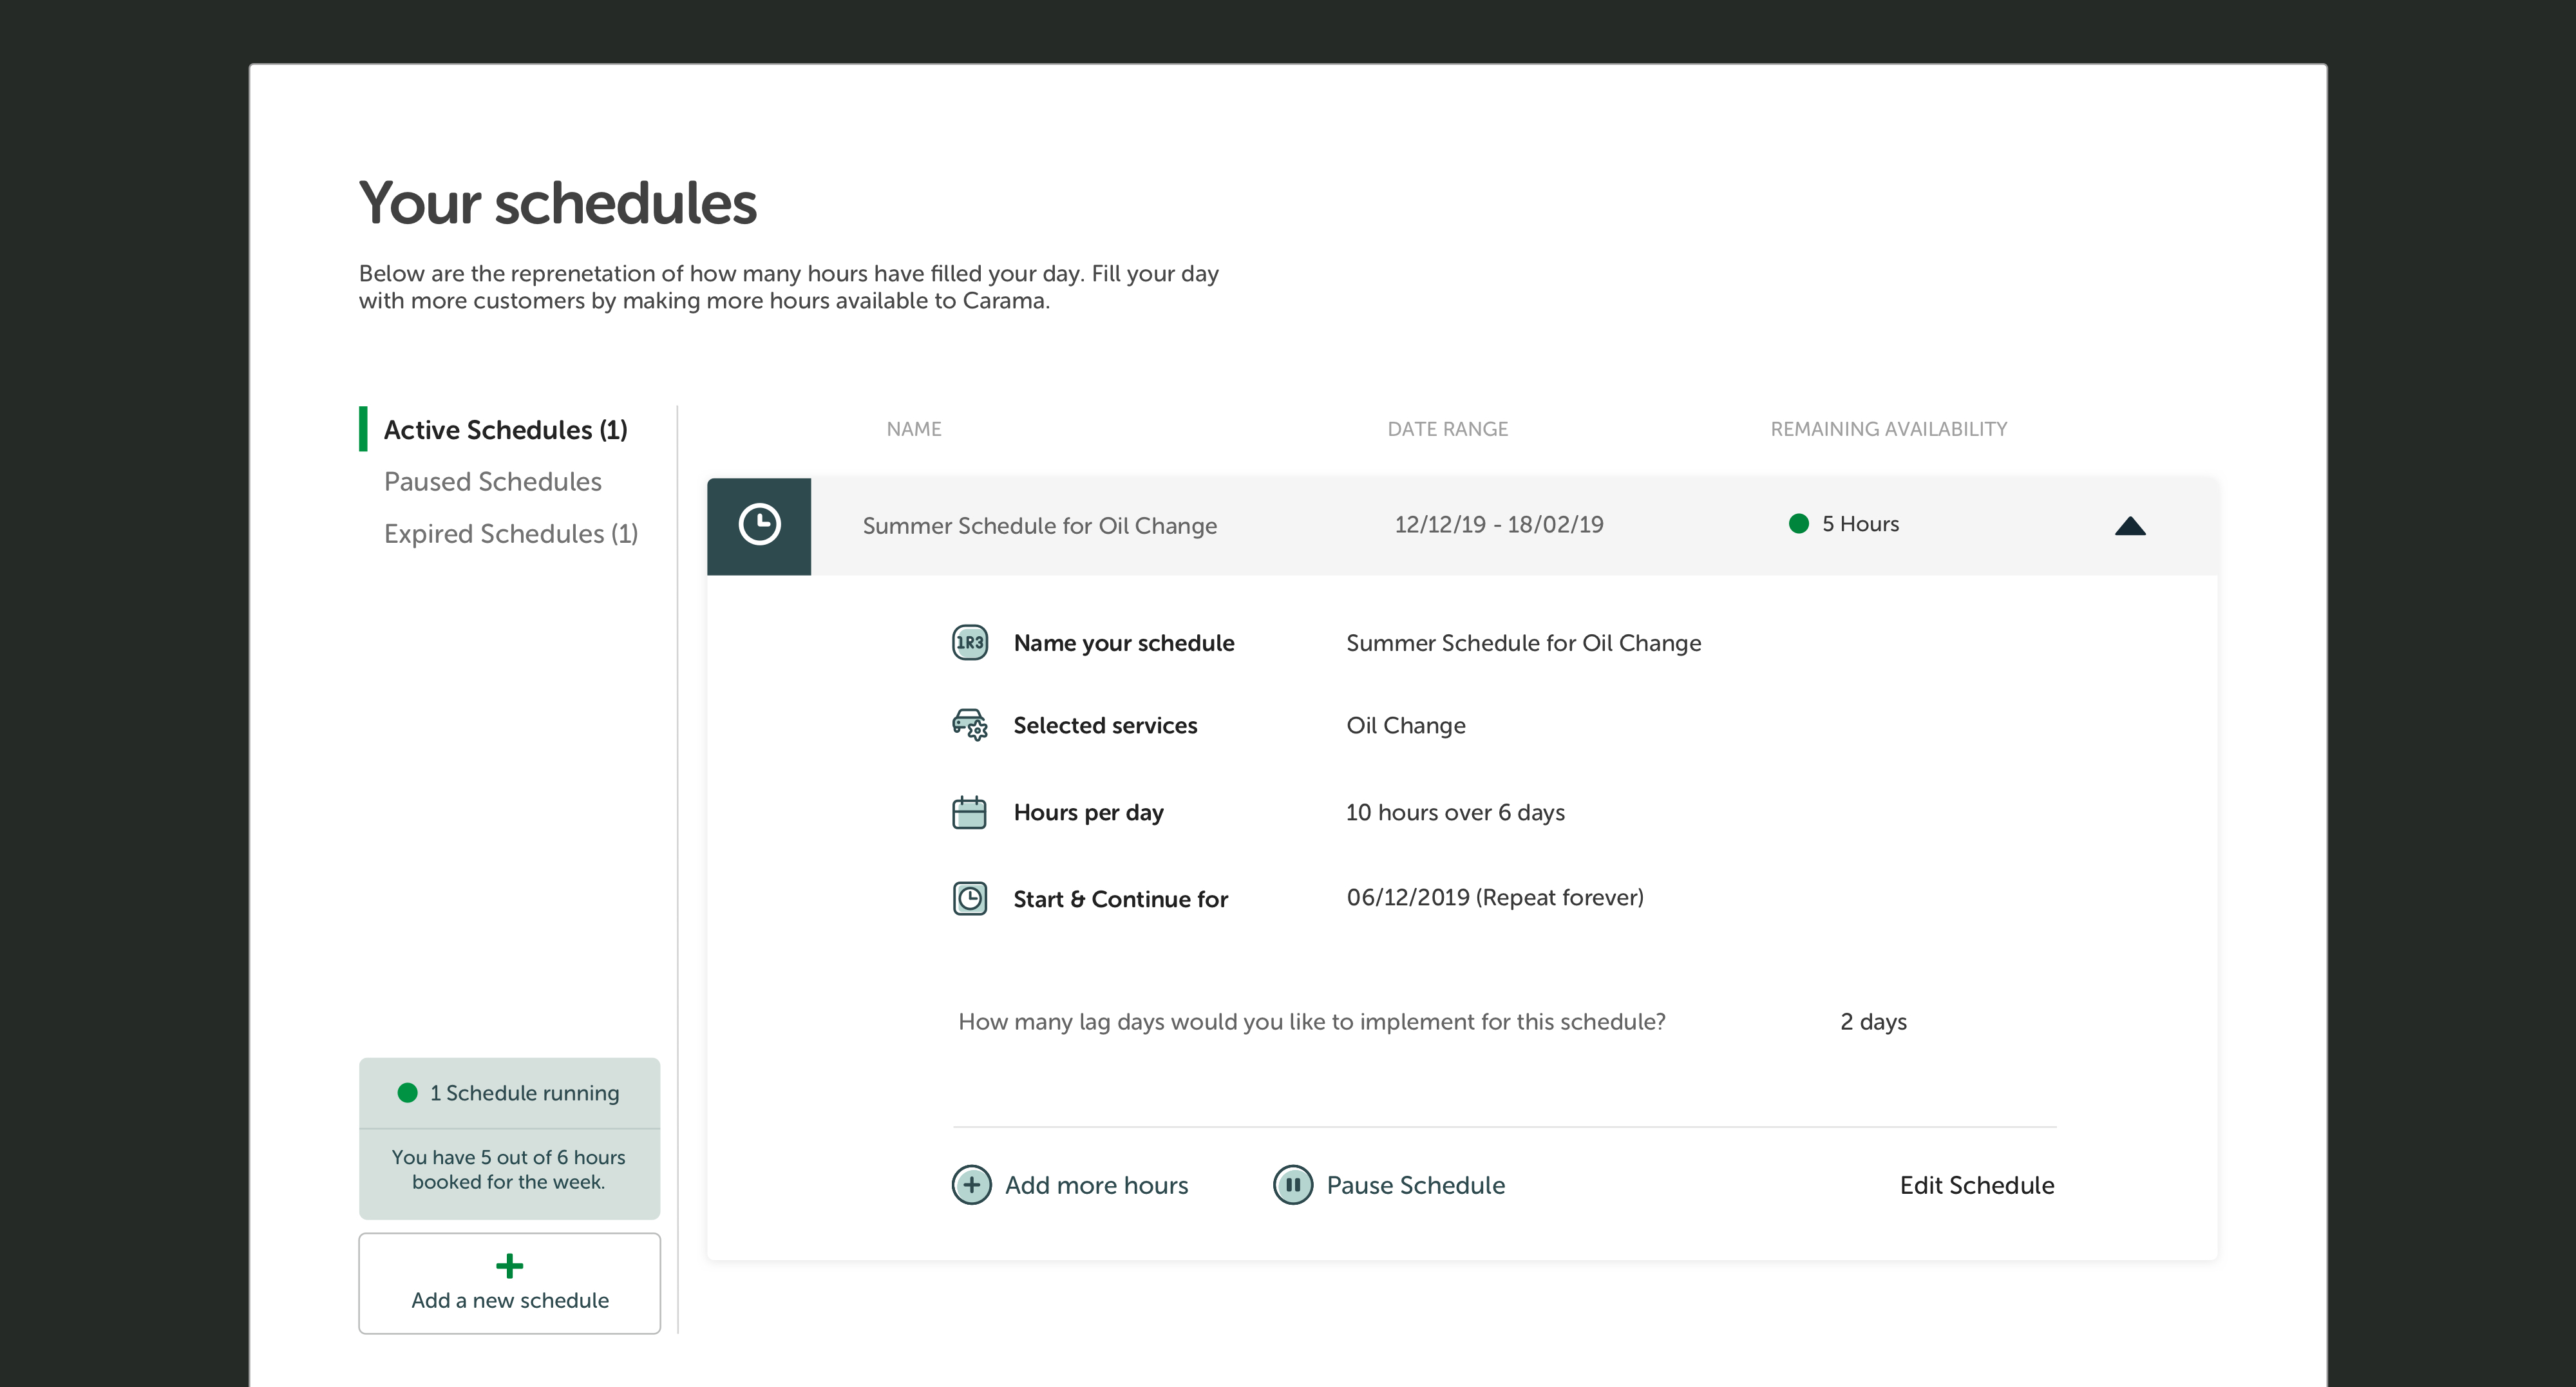Click the green plus icon for new schedule
The width and height of the screenshot is (2576, 1387).
point(509,1266)
